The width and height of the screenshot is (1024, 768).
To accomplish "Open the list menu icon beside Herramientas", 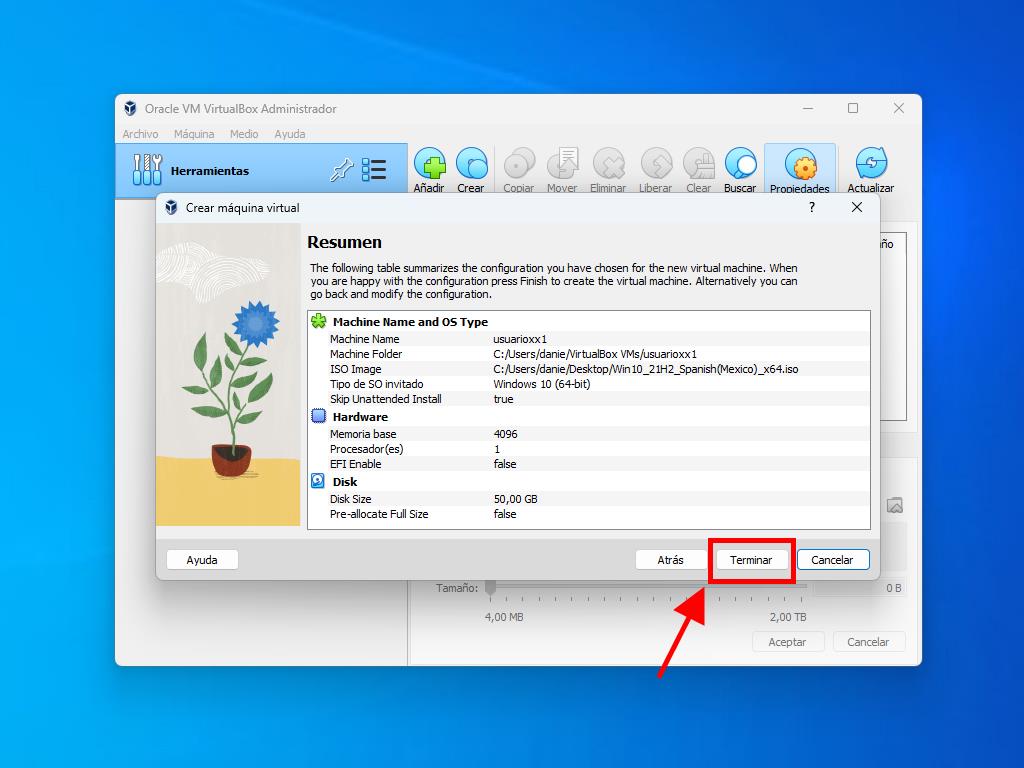I will pos(374,171).
